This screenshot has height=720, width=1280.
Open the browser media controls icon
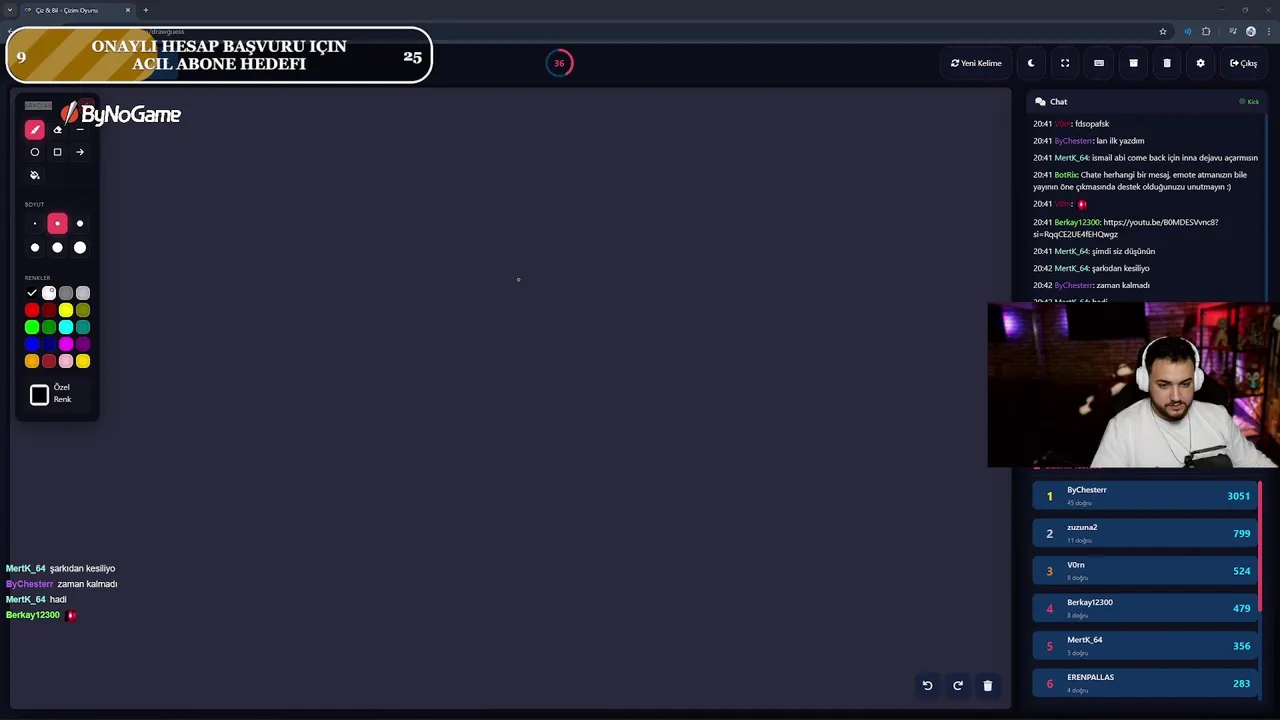click(x=1233, y=31)
